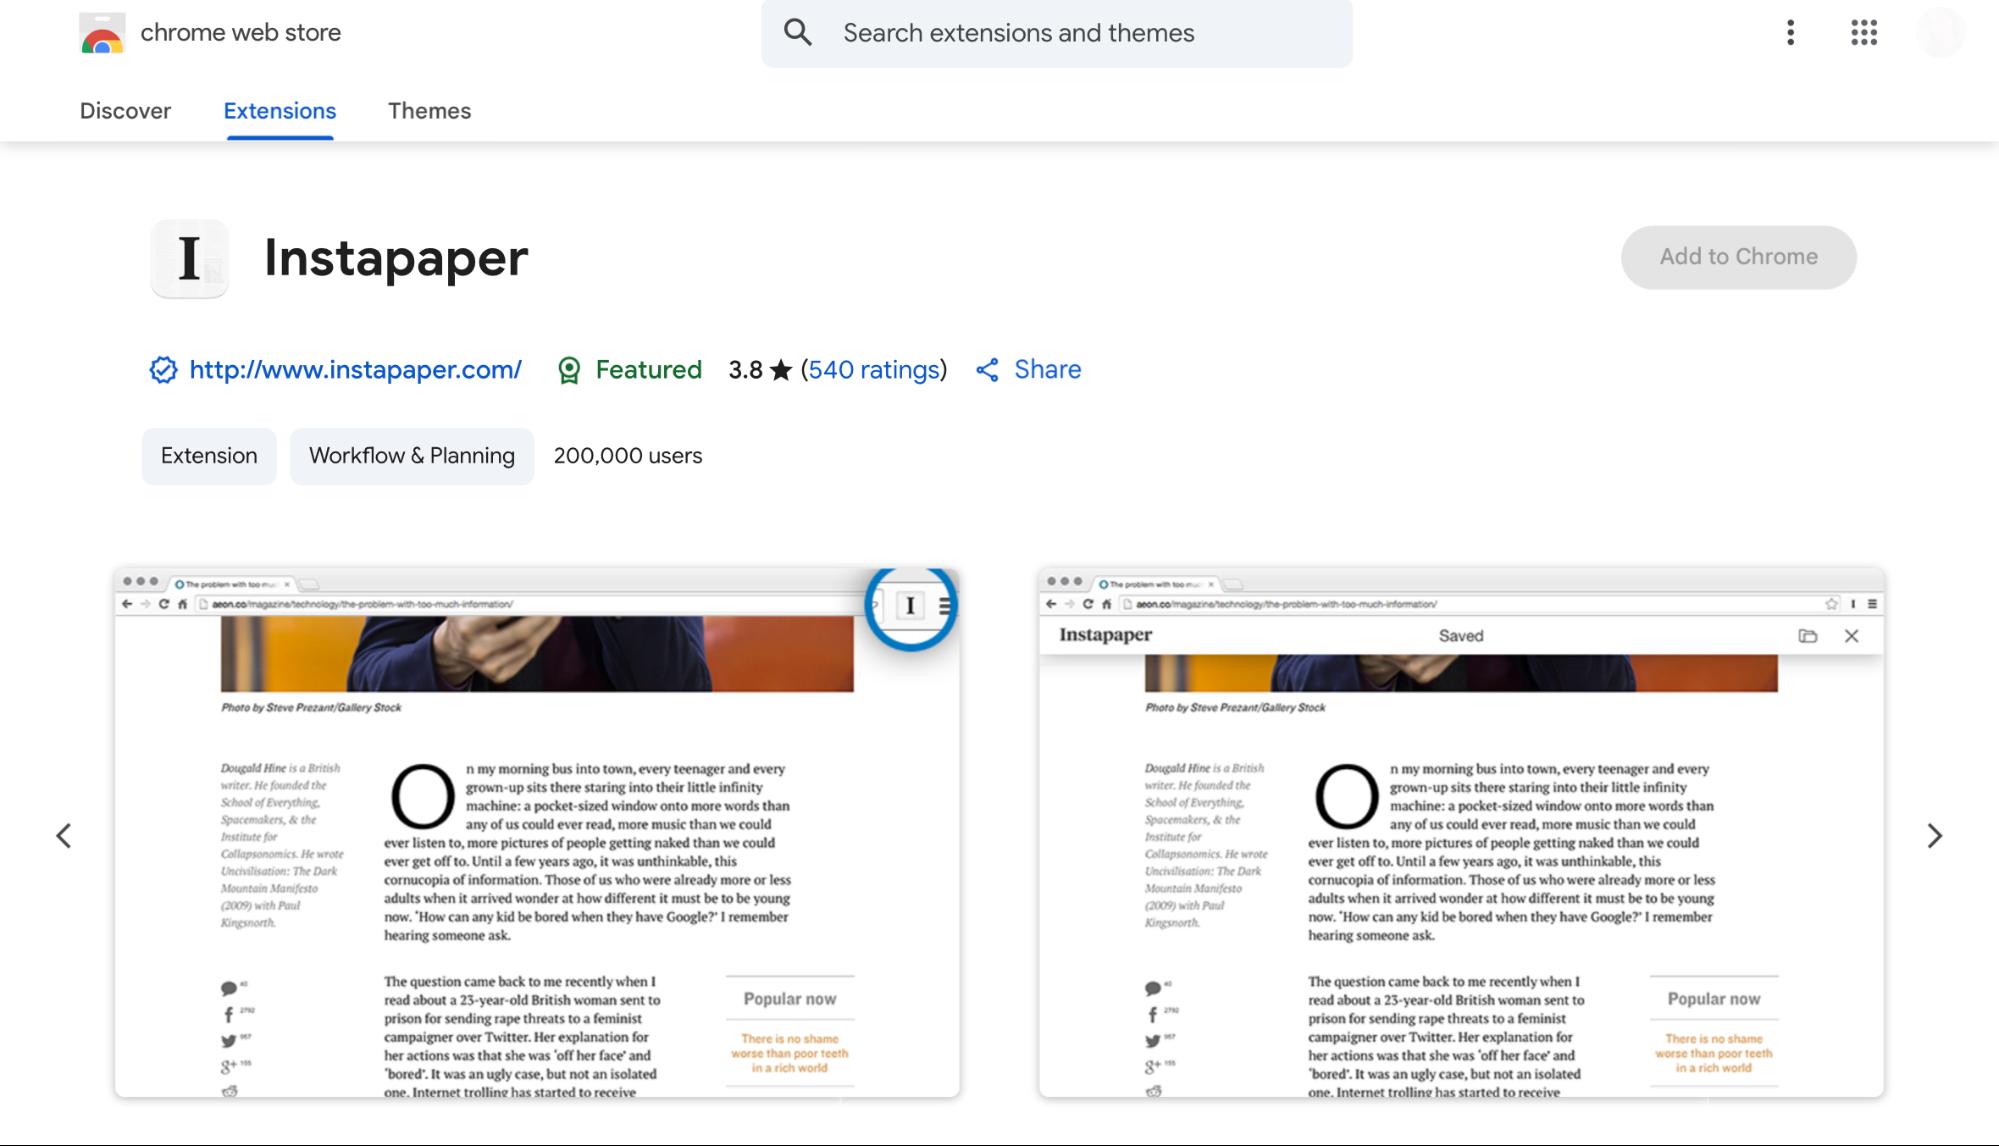Click the Add to Chrome button
This screenshot has width=1999, height=1146.
click(1738, 257)
